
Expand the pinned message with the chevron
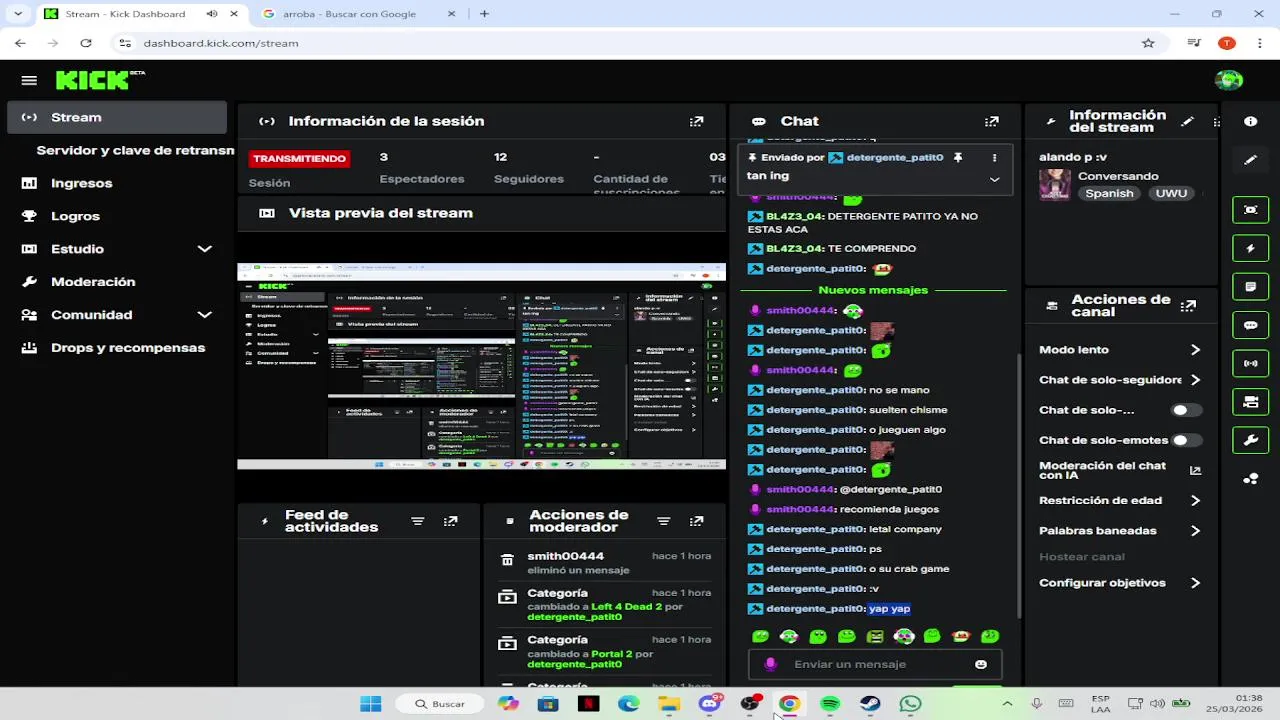[x=994, y=179]
